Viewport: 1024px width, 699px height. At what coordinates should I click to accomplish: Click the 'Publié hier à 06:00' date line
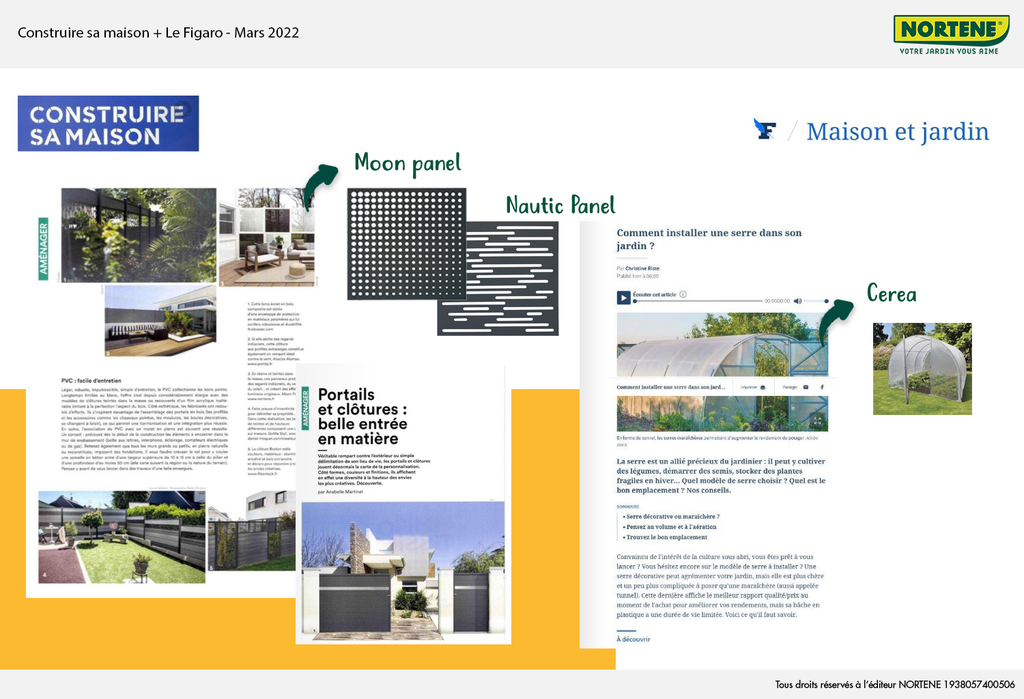click(x=637, y=276)
